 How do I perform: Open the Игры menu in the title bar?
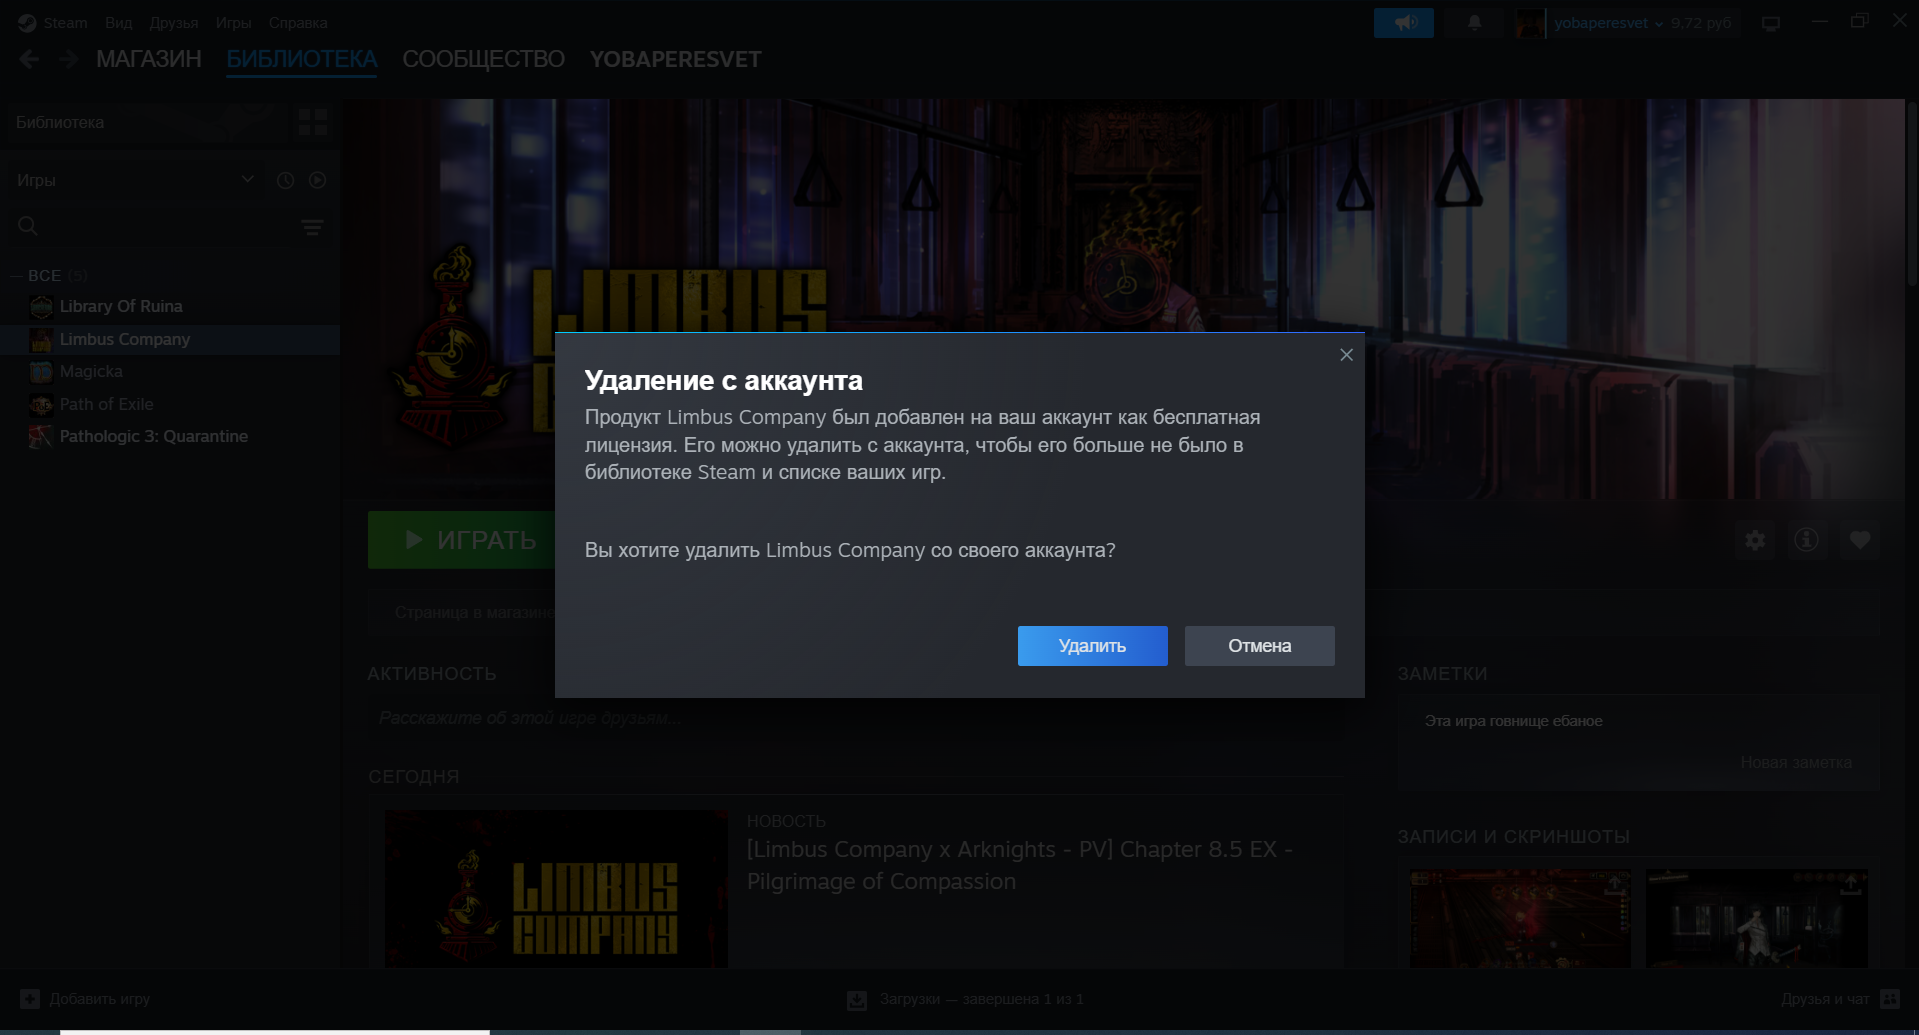pyautogui.click(x=233, y=22)
